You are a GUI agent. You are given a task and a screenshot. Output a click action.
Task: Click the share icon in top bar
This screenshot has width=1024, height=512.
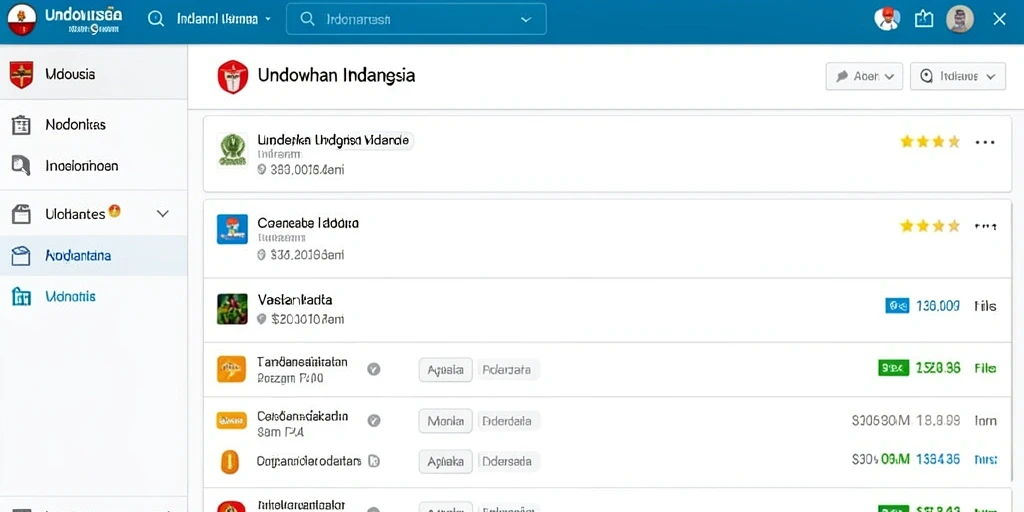click(x=924, y=19)
